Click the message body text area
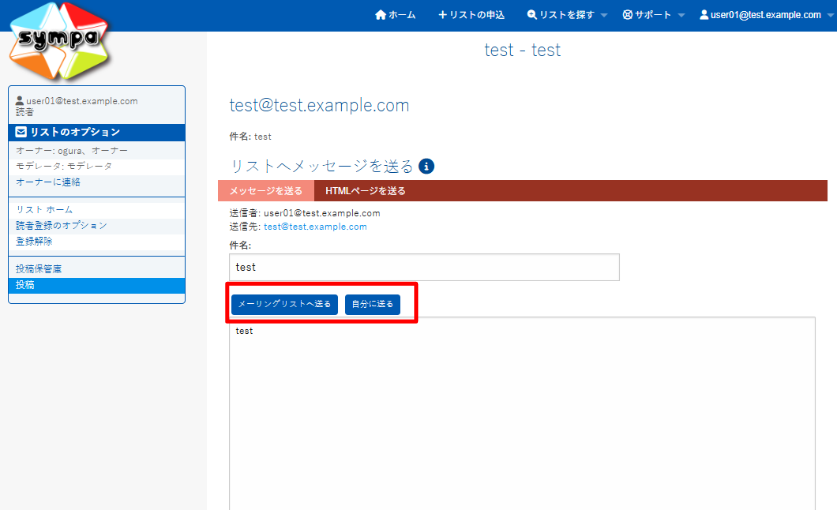Image resolution: width=837 pixels, height=510 pixels. pyautogui.click(x=523, y=414)
